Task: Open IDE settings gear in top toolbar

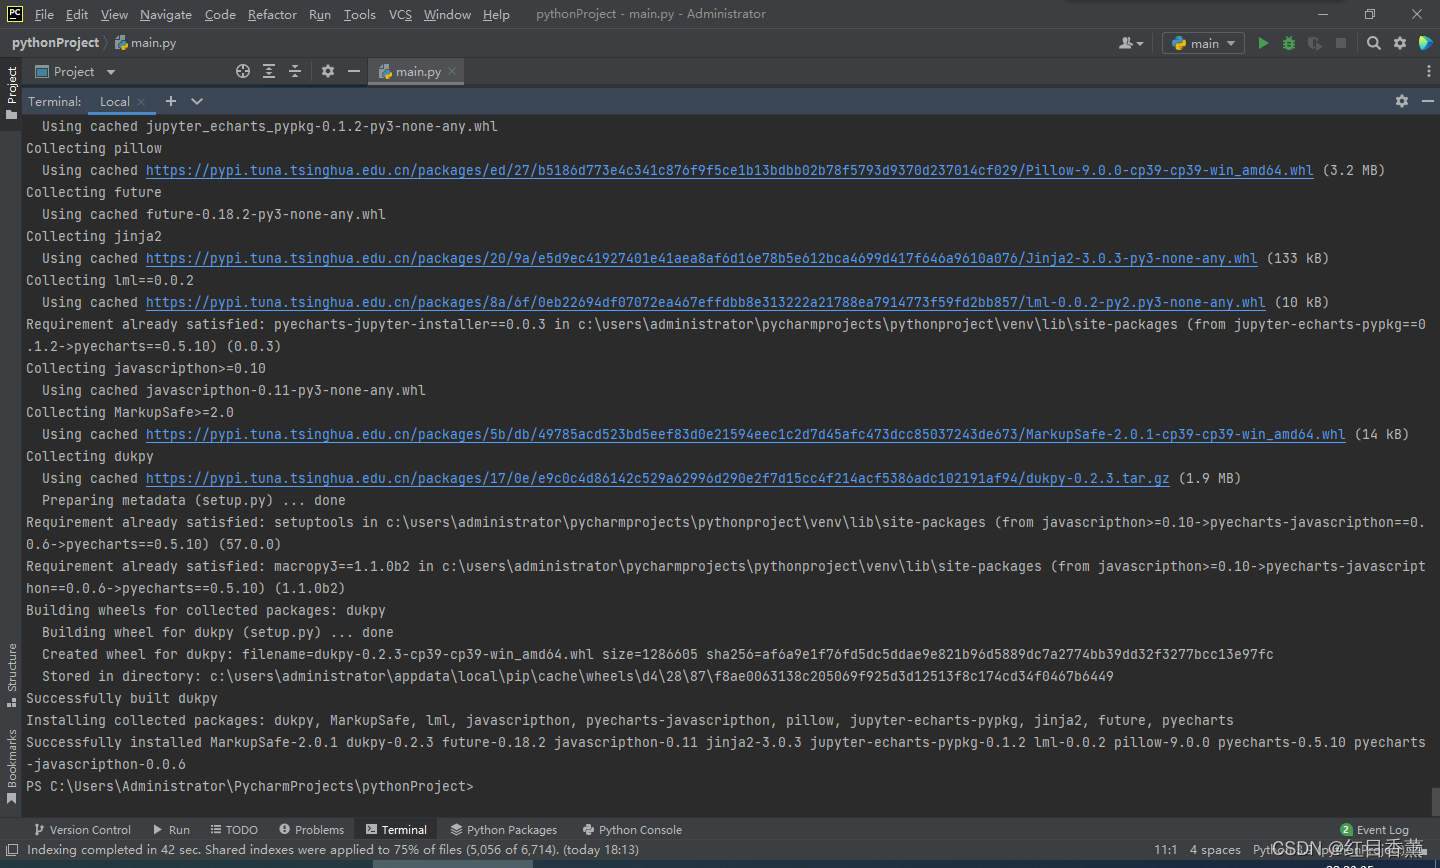Action: [1400, 43]
